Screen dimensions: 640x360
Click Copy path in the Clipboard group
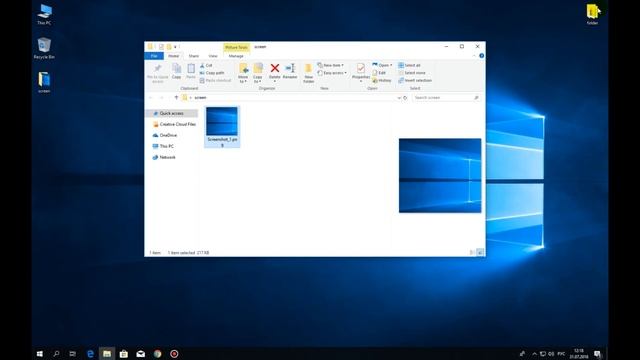click(x=212, y=73)
